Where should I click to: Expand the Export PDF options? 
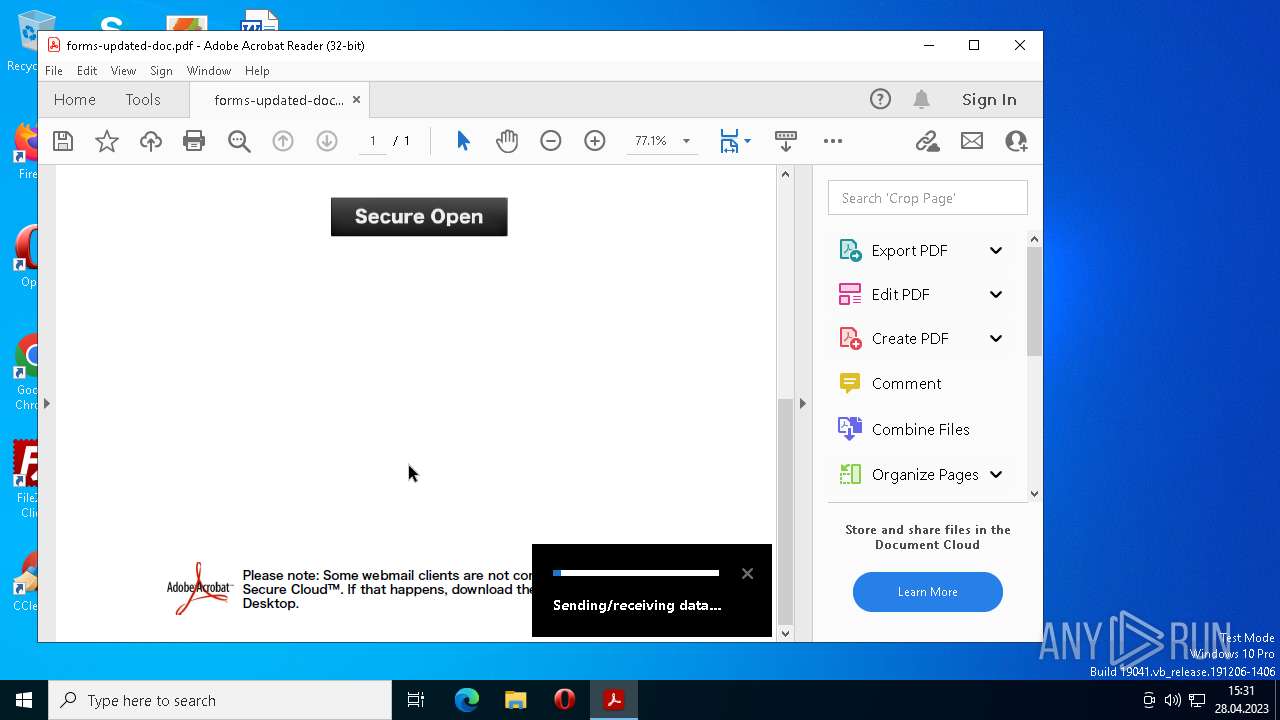(x=996, y=250)
